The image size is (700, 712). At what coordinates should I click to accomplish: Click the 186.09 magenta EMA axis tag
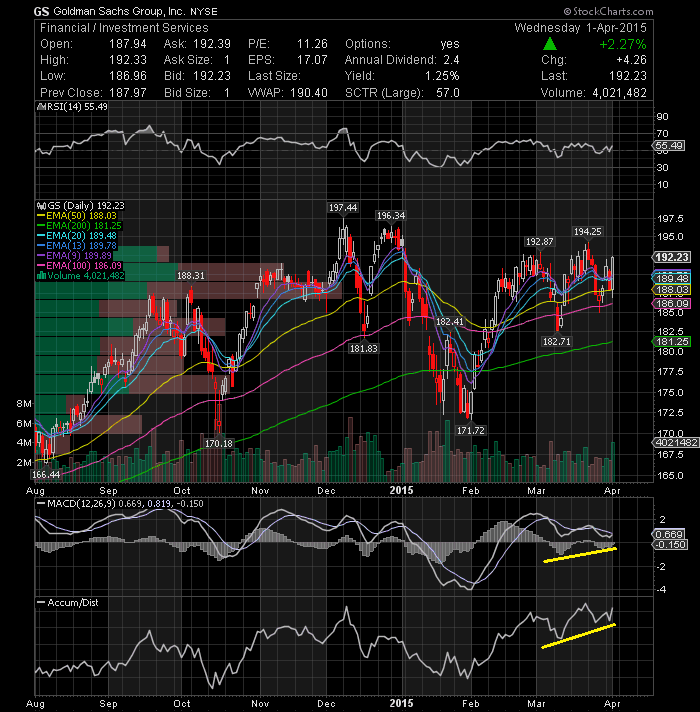coord(671,304)
